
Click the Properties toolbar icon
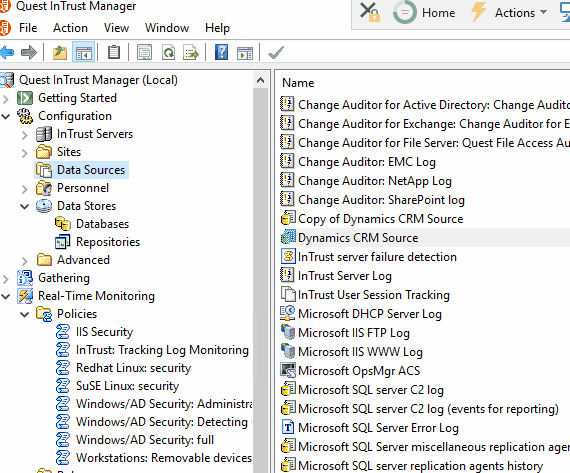[x=144, y=53]
